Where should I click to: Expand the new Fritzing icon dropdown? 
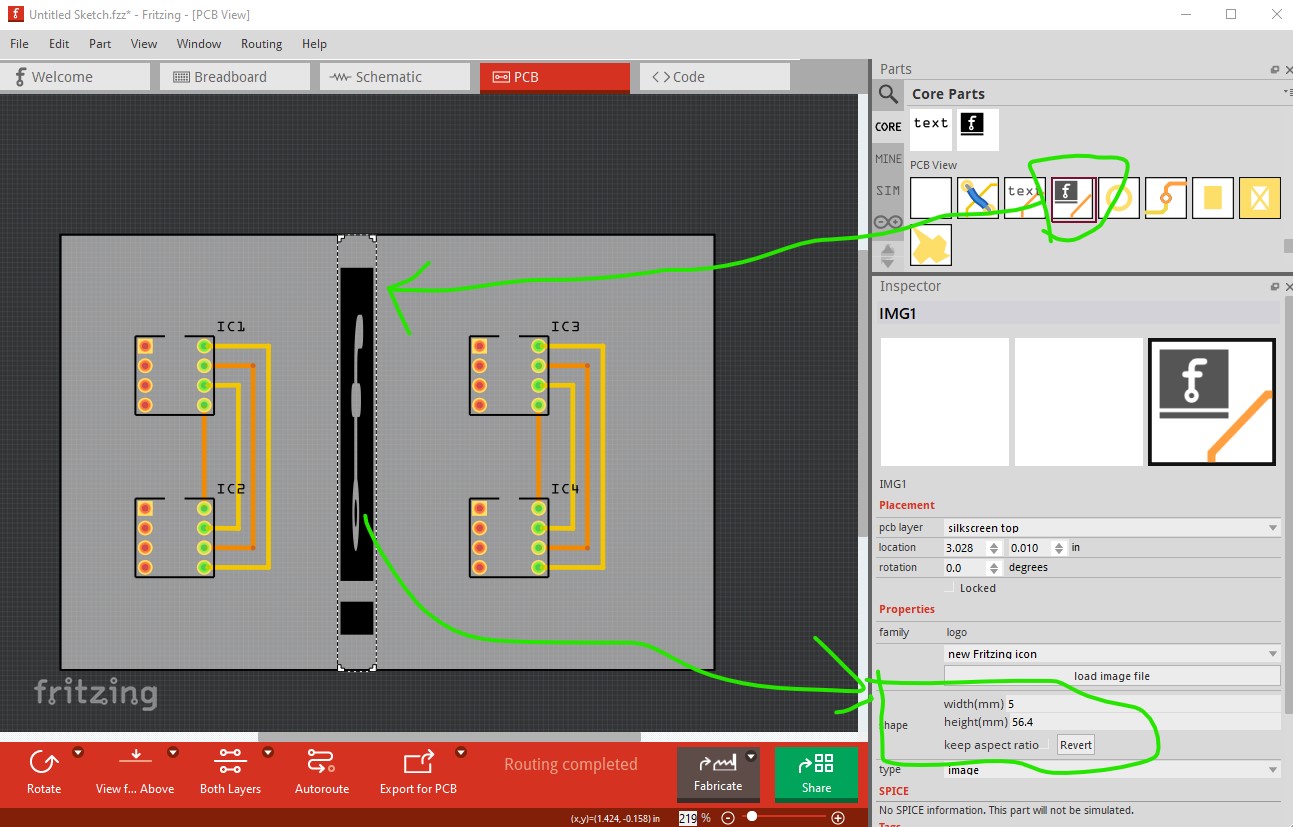point(1111,654)
